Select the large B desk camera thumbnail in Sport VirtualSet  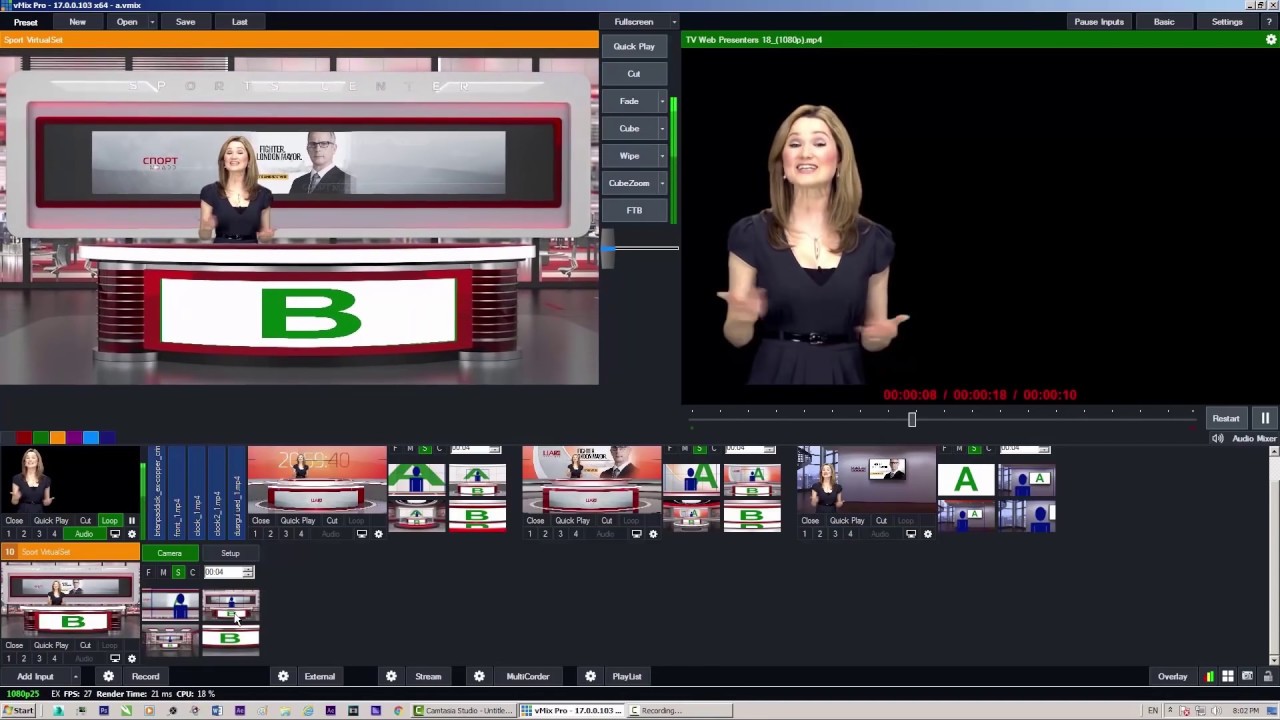tap(231, 638)
